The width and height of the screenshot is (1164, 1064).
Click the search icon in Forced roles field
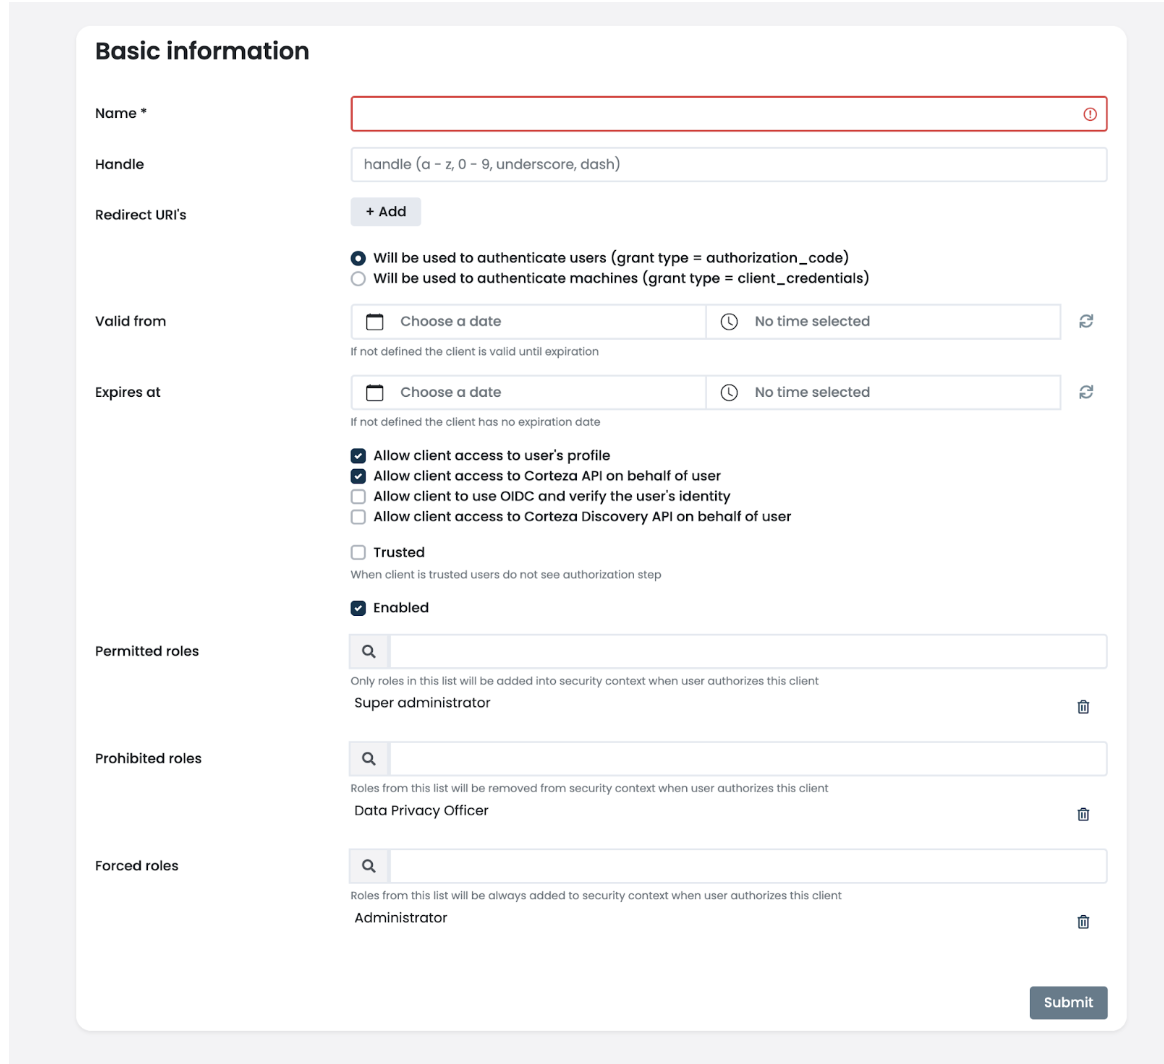(368, 864)
